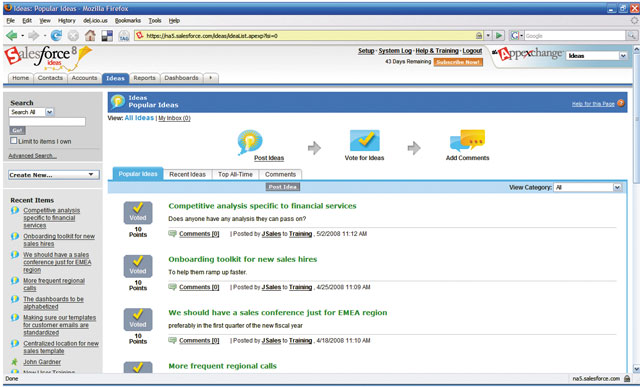Click the green Go arrow beside address bar

tap(499, 36)
